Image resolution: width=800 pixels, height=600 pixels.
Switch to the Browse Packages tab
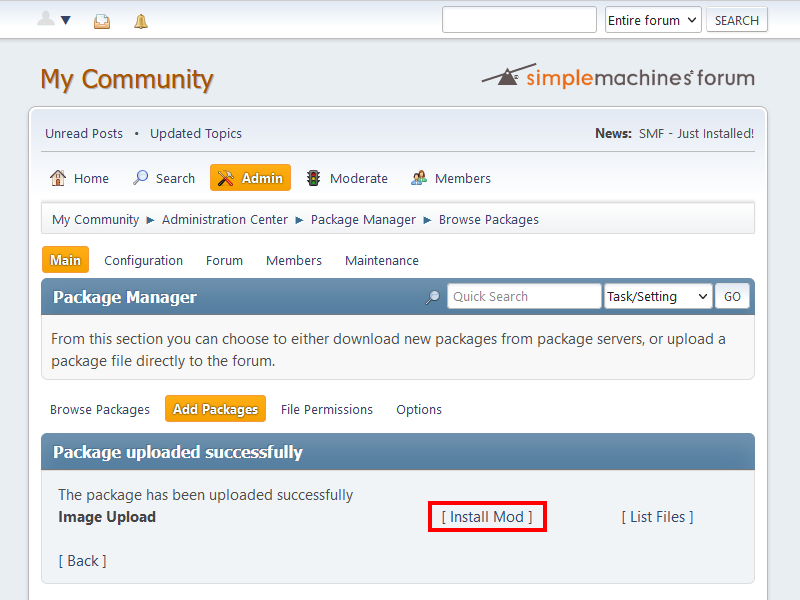pos(100,409)
